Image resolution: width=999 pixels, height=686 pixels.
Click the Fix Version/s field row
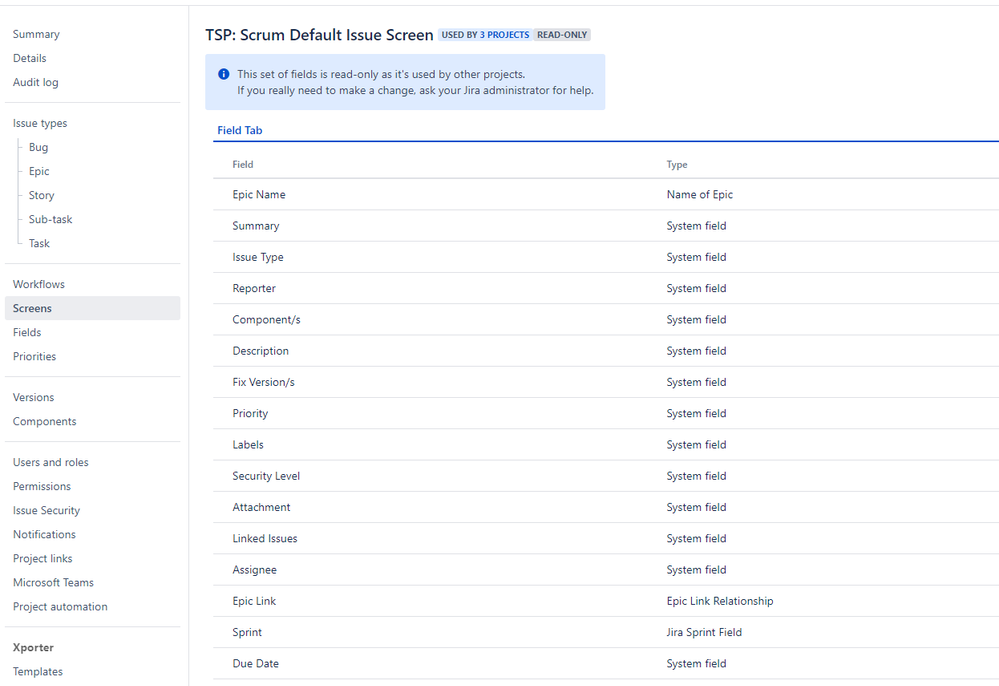point(606,382)
